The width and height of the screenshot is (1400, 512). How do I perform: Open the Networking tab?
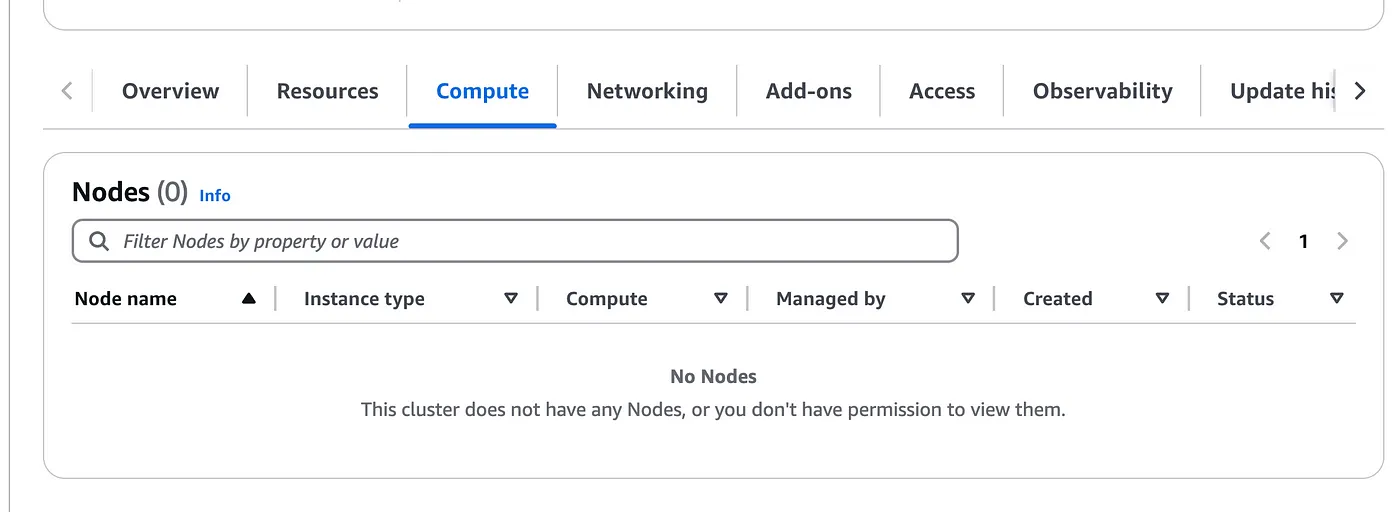[647, 91]
